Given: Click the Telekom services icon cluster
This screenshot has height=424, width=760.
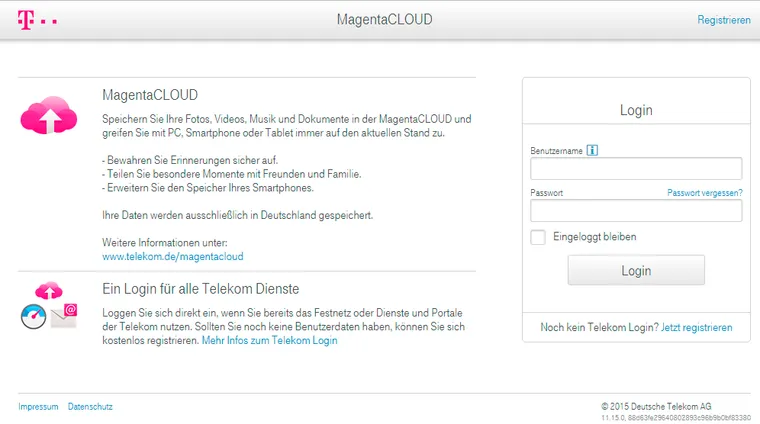Looking at the screenshot, I should (48, 305).
